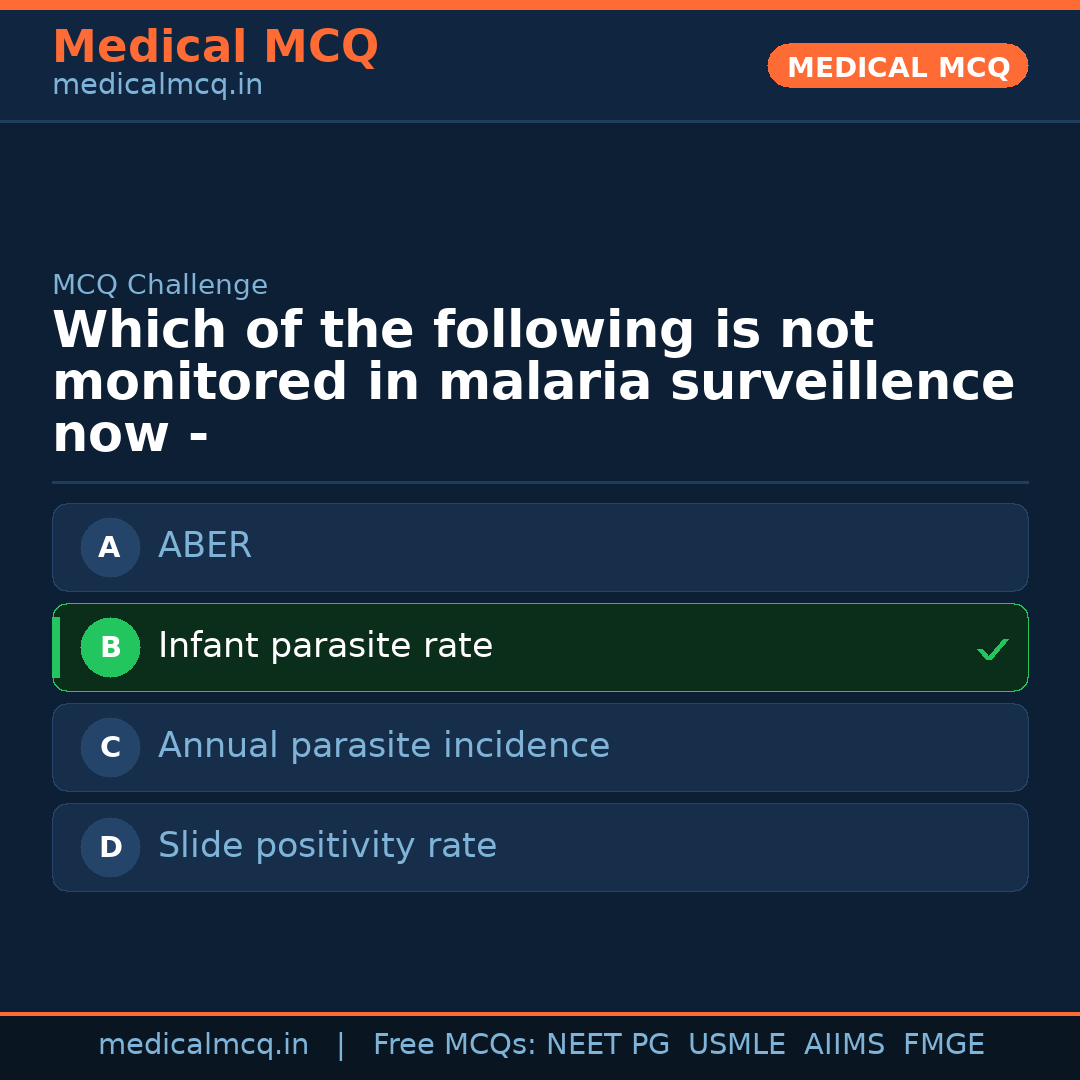
Task: Click the circular C option badge
Action: (110, 747)
